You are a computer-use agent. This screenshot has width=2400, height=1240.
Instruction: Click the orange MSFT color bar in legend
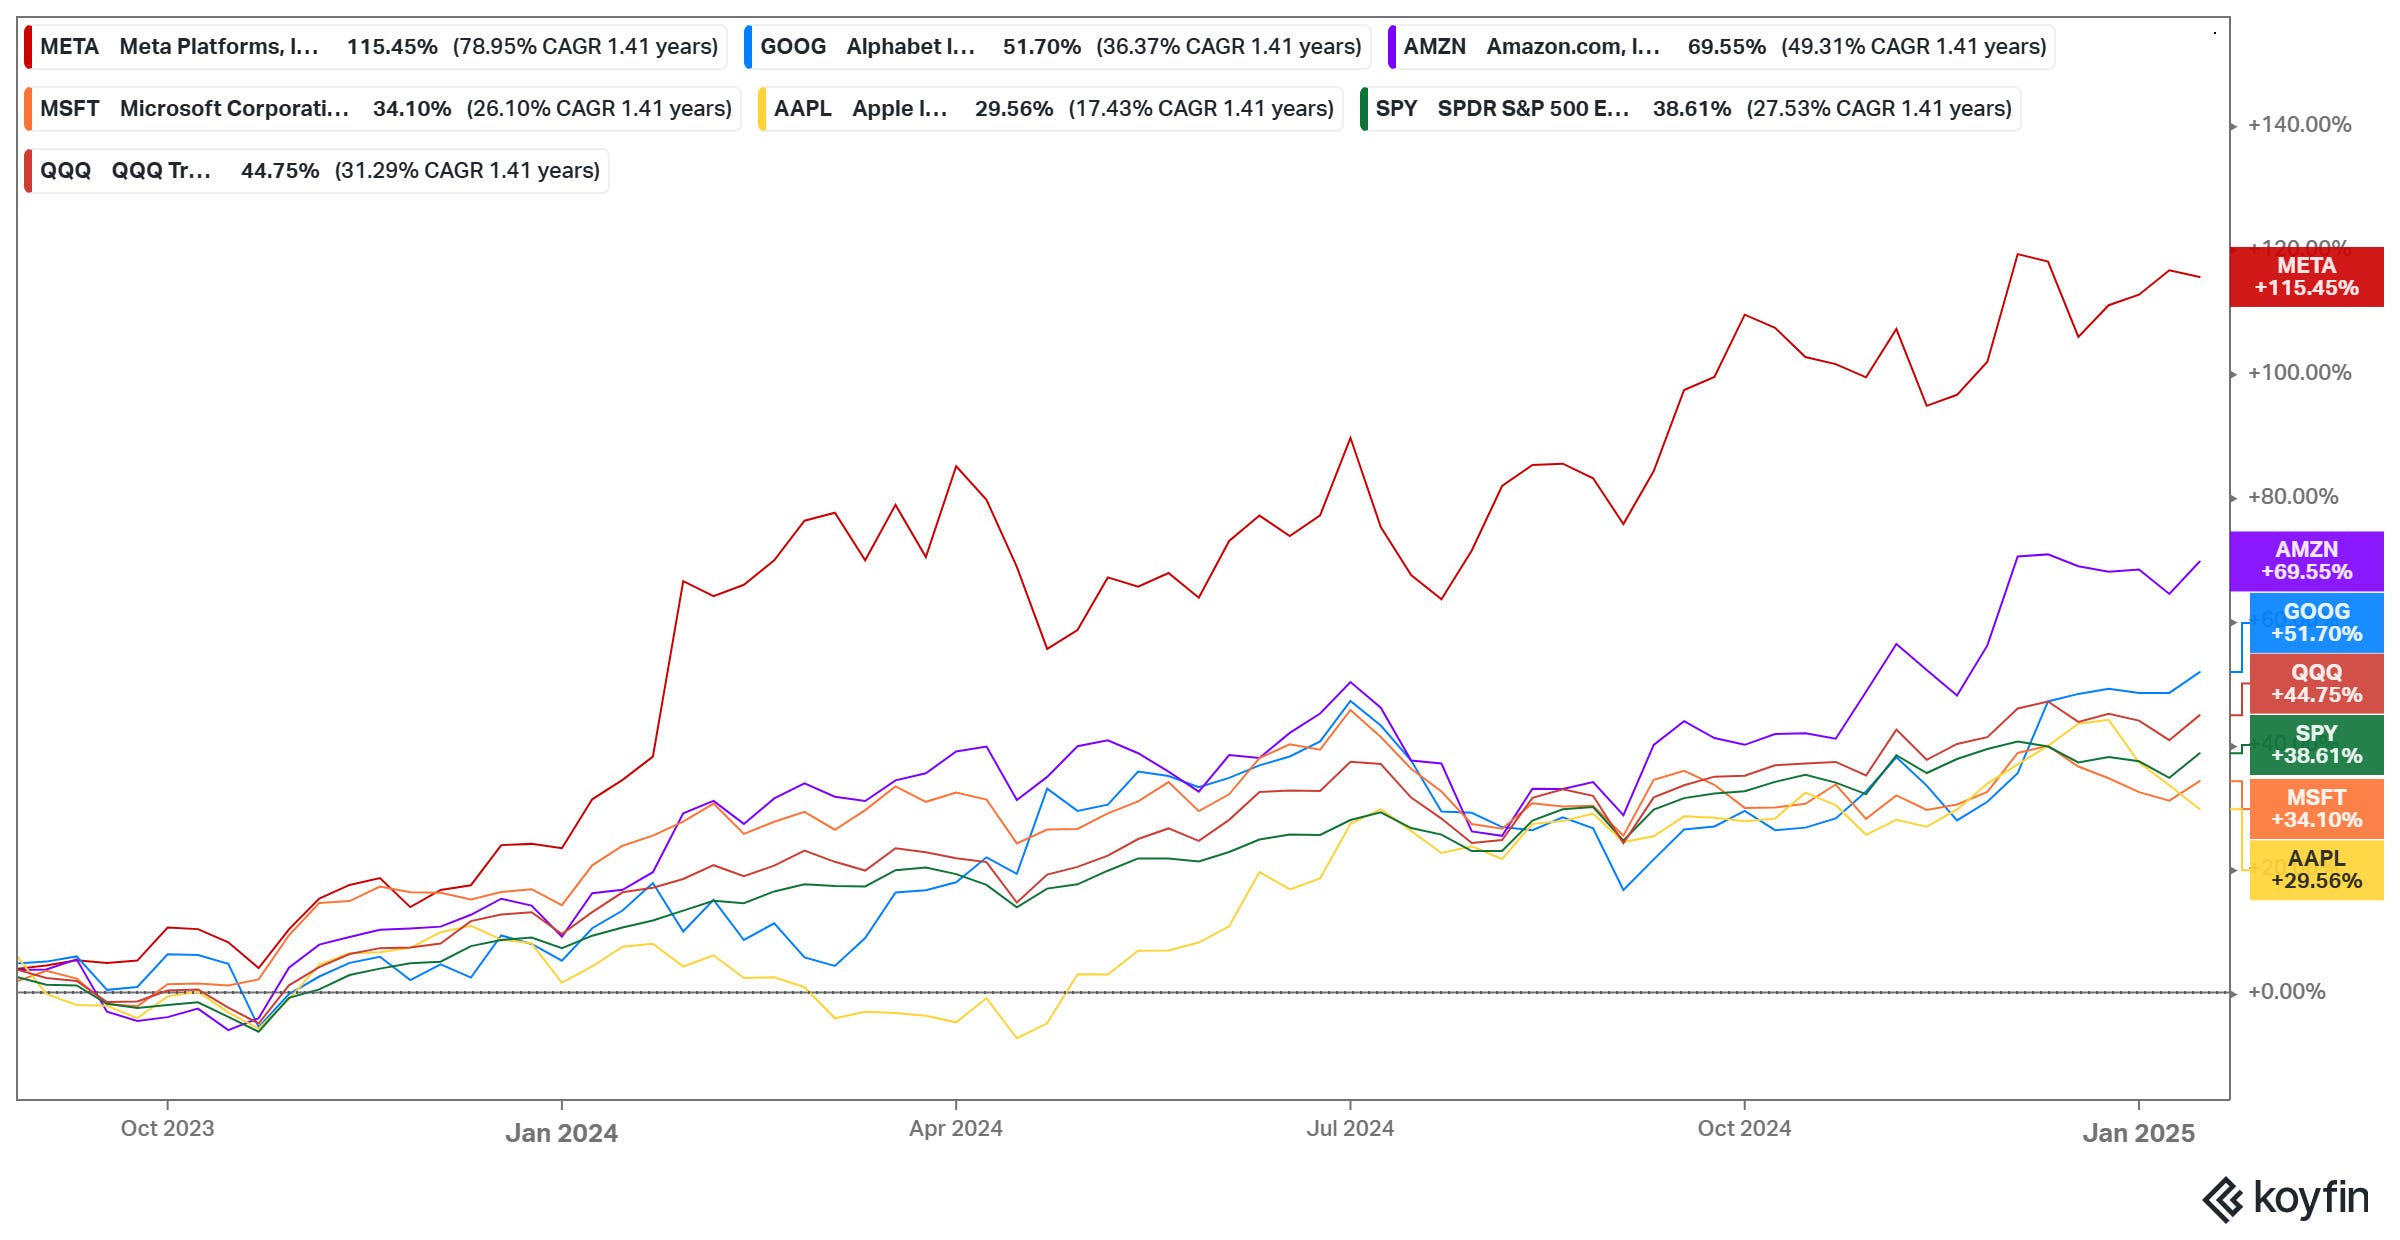pyautogui.click(x=28, y=109)
